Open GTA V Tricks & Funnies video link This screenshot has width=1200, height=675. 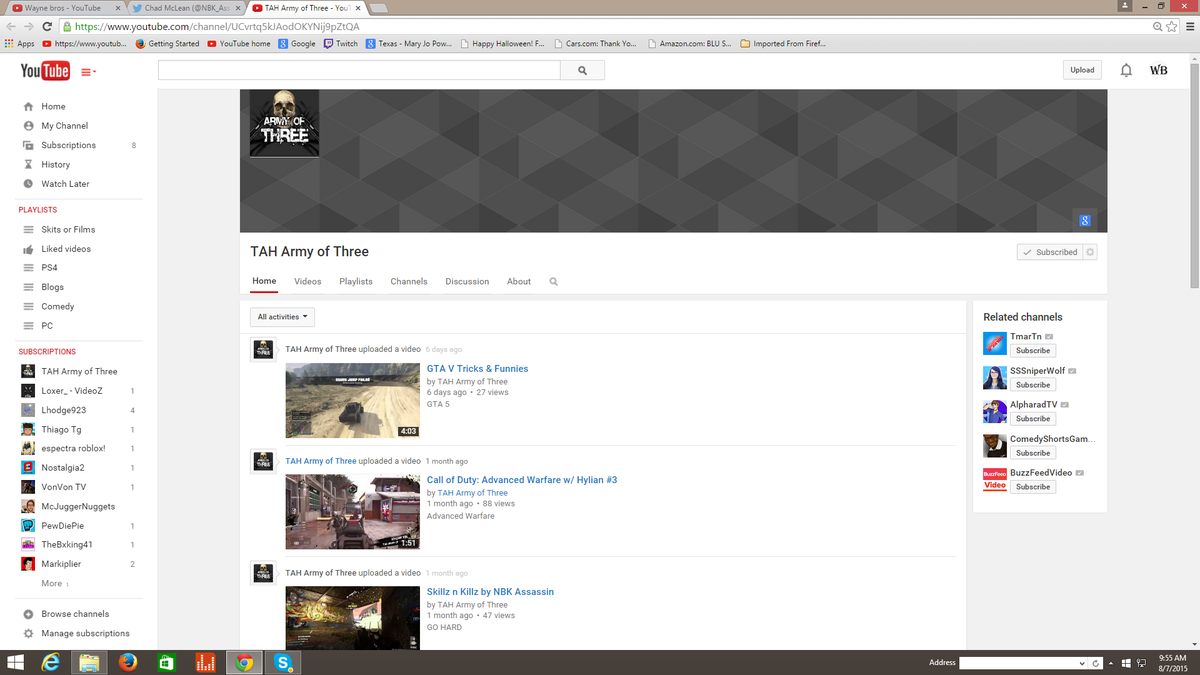(x=477, y=369)
